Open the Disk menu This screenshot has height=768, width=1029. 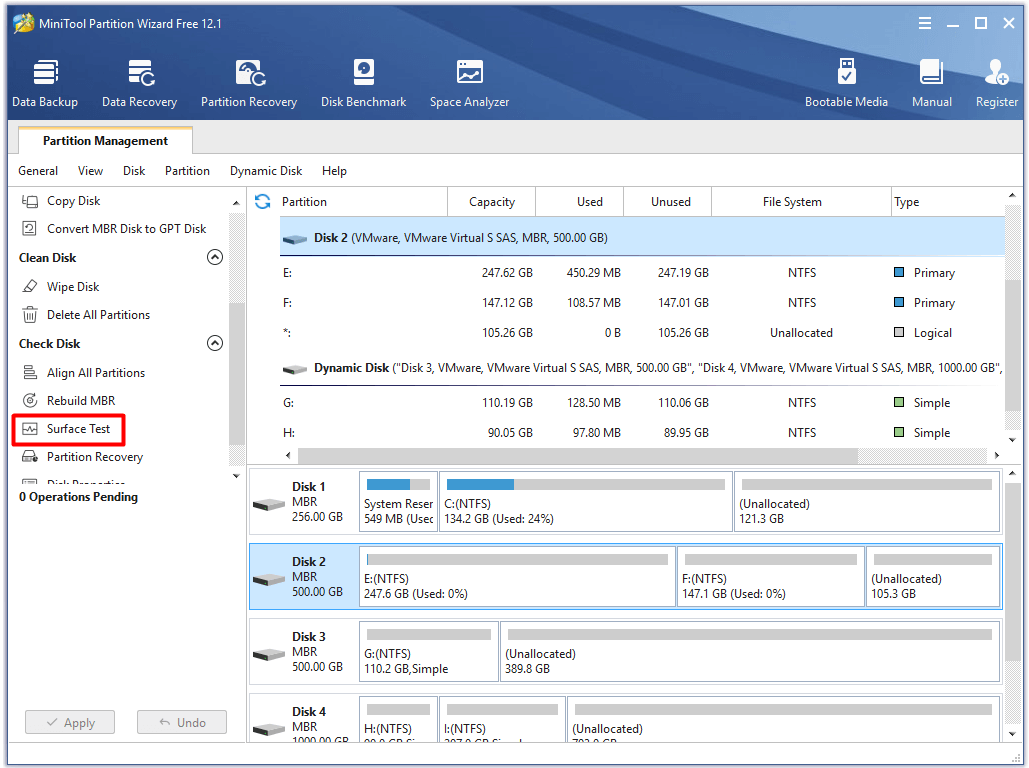point(134,171)
